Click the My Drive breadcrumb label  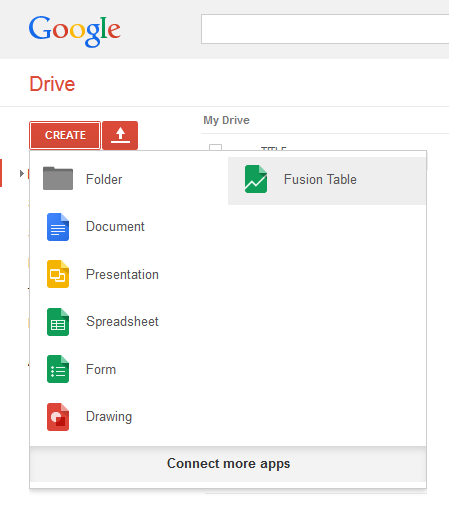point(226,120)
